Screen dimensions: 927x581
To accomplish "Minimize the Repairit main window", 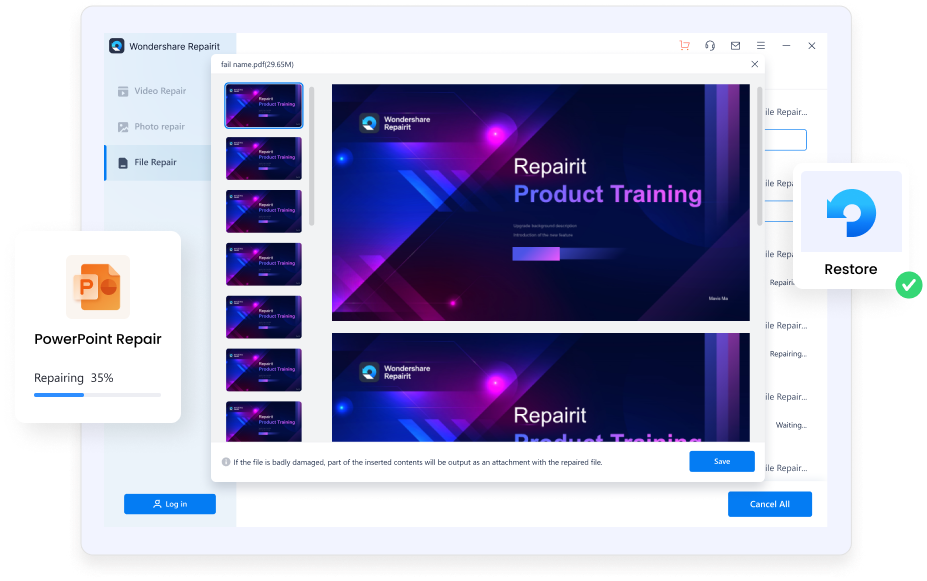I will coord(786,46).
